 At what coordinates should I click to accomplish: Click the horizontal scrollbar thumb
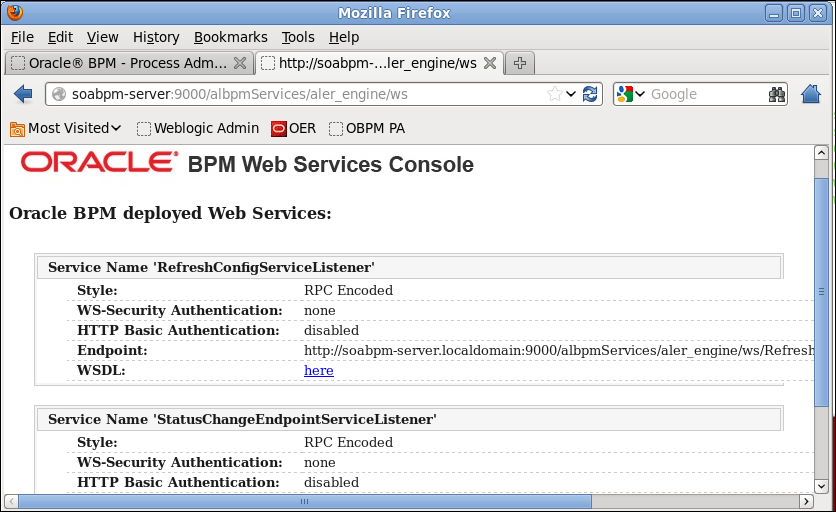click(x=304, y=501)
